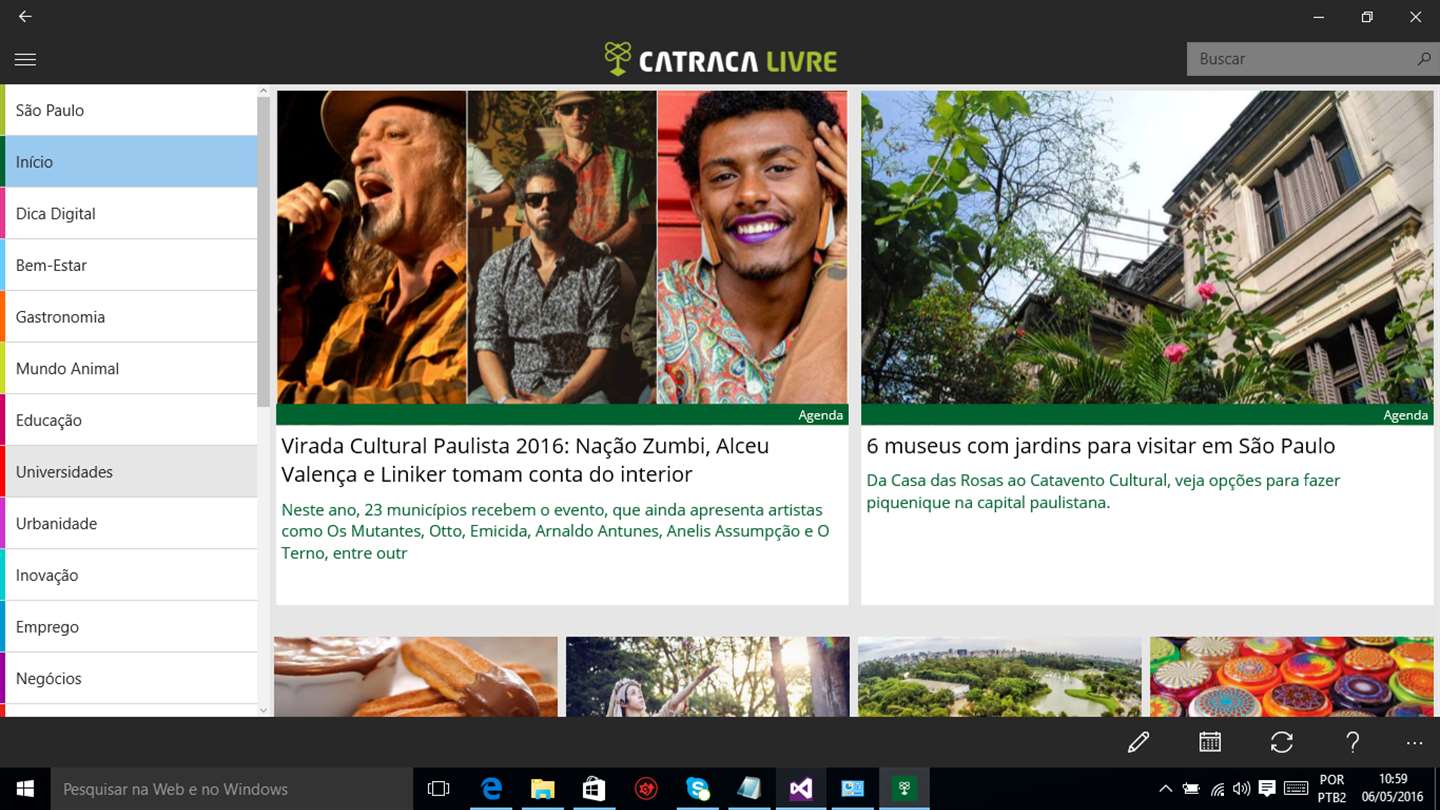Open the notepad-like taskbar app
The height and width of the screenshot is (810, 1440).
pos(749,789)
